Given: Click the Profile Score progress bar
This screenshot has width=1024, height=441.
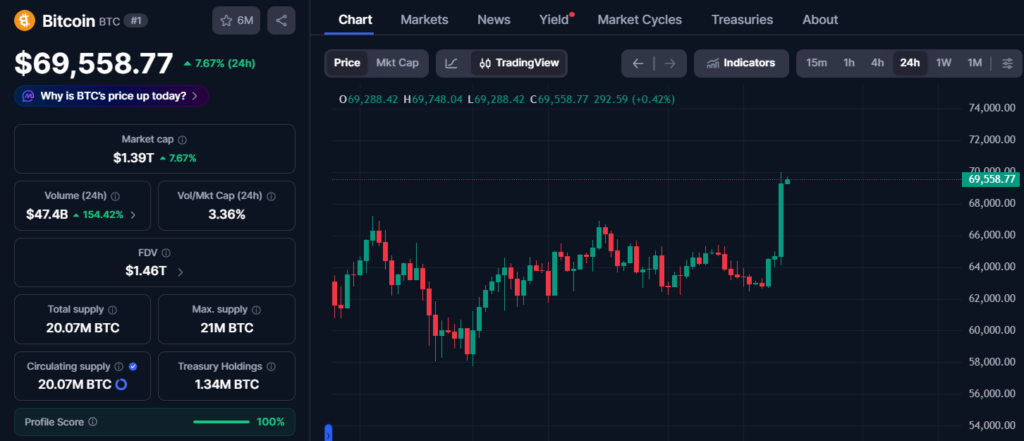Looking at the screenshot, I should 221,422.
